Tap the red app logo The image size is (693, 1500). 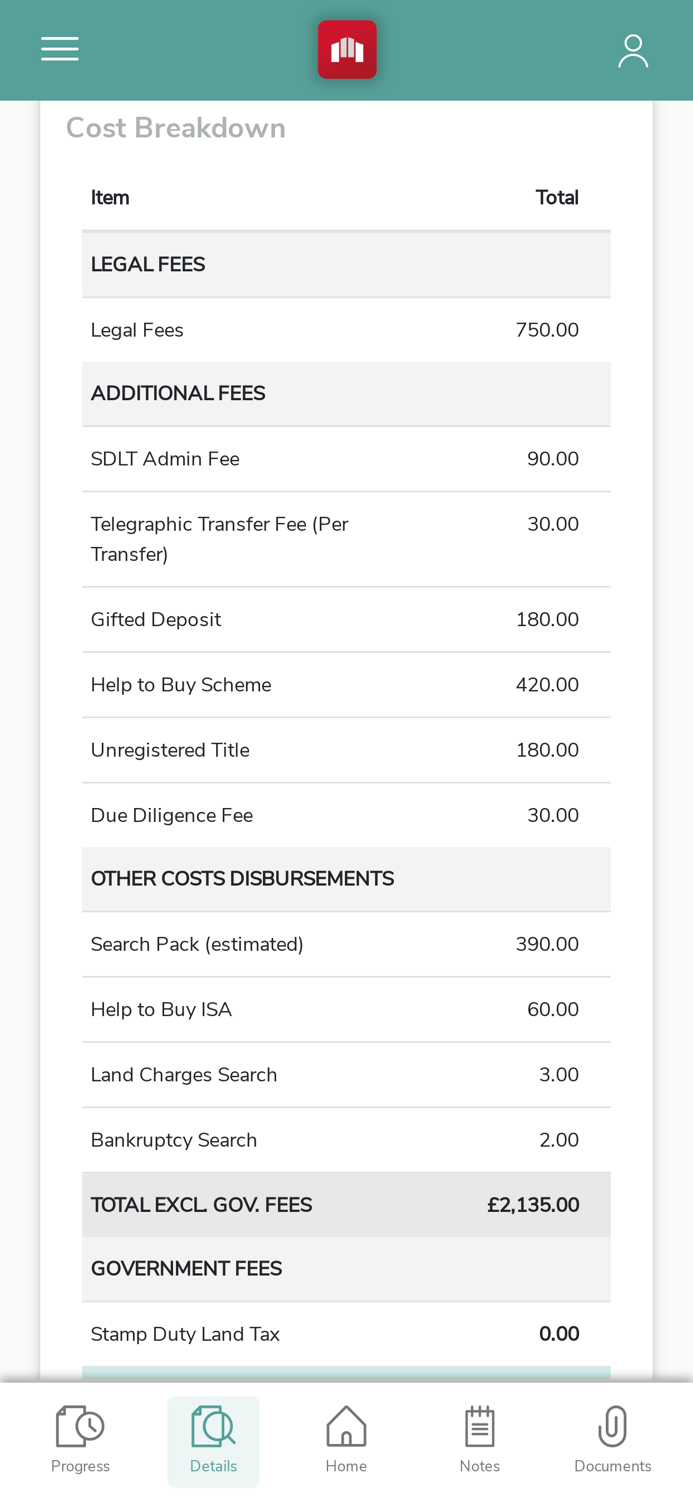click(347, 49)
